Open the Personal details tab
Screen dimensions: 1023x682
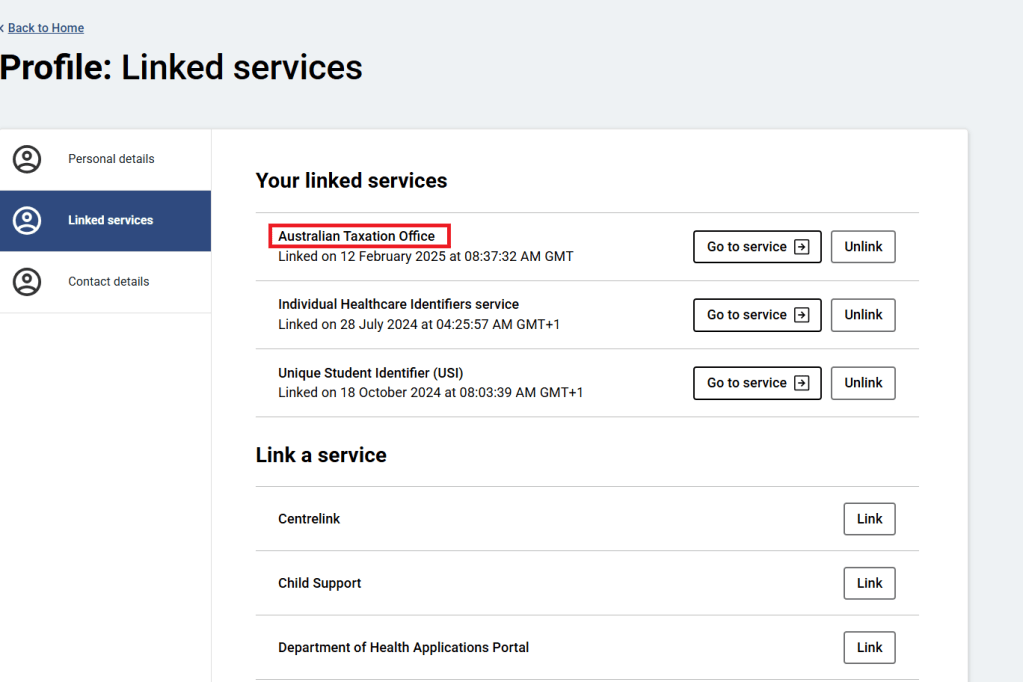coord(111,159)
